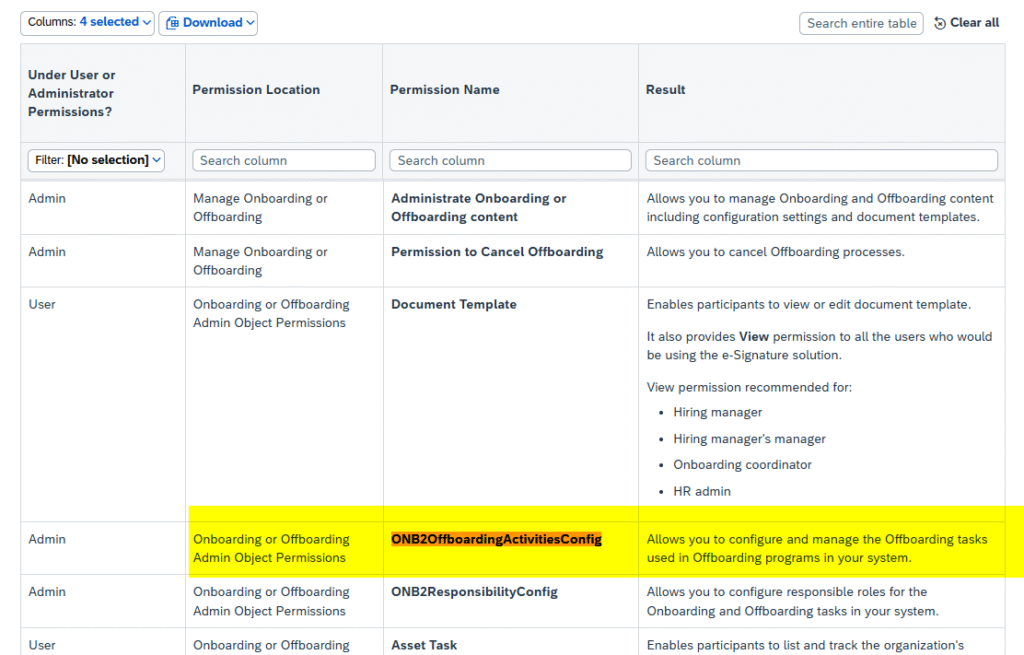Click the Asset Task permission name
The width and height of the screenshot is (1024, 655).
coord(424,645)
